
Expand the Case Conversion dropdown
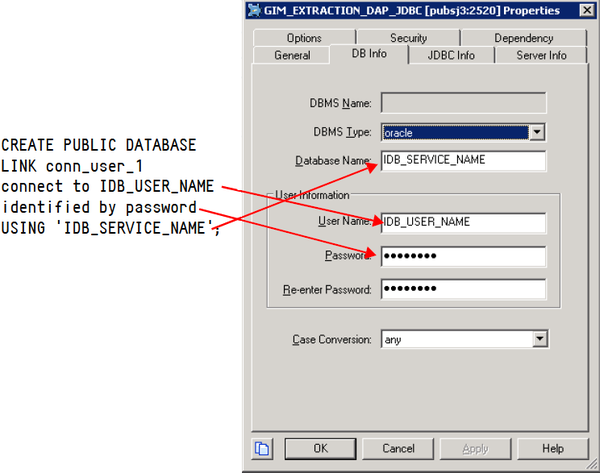[540, 340]
